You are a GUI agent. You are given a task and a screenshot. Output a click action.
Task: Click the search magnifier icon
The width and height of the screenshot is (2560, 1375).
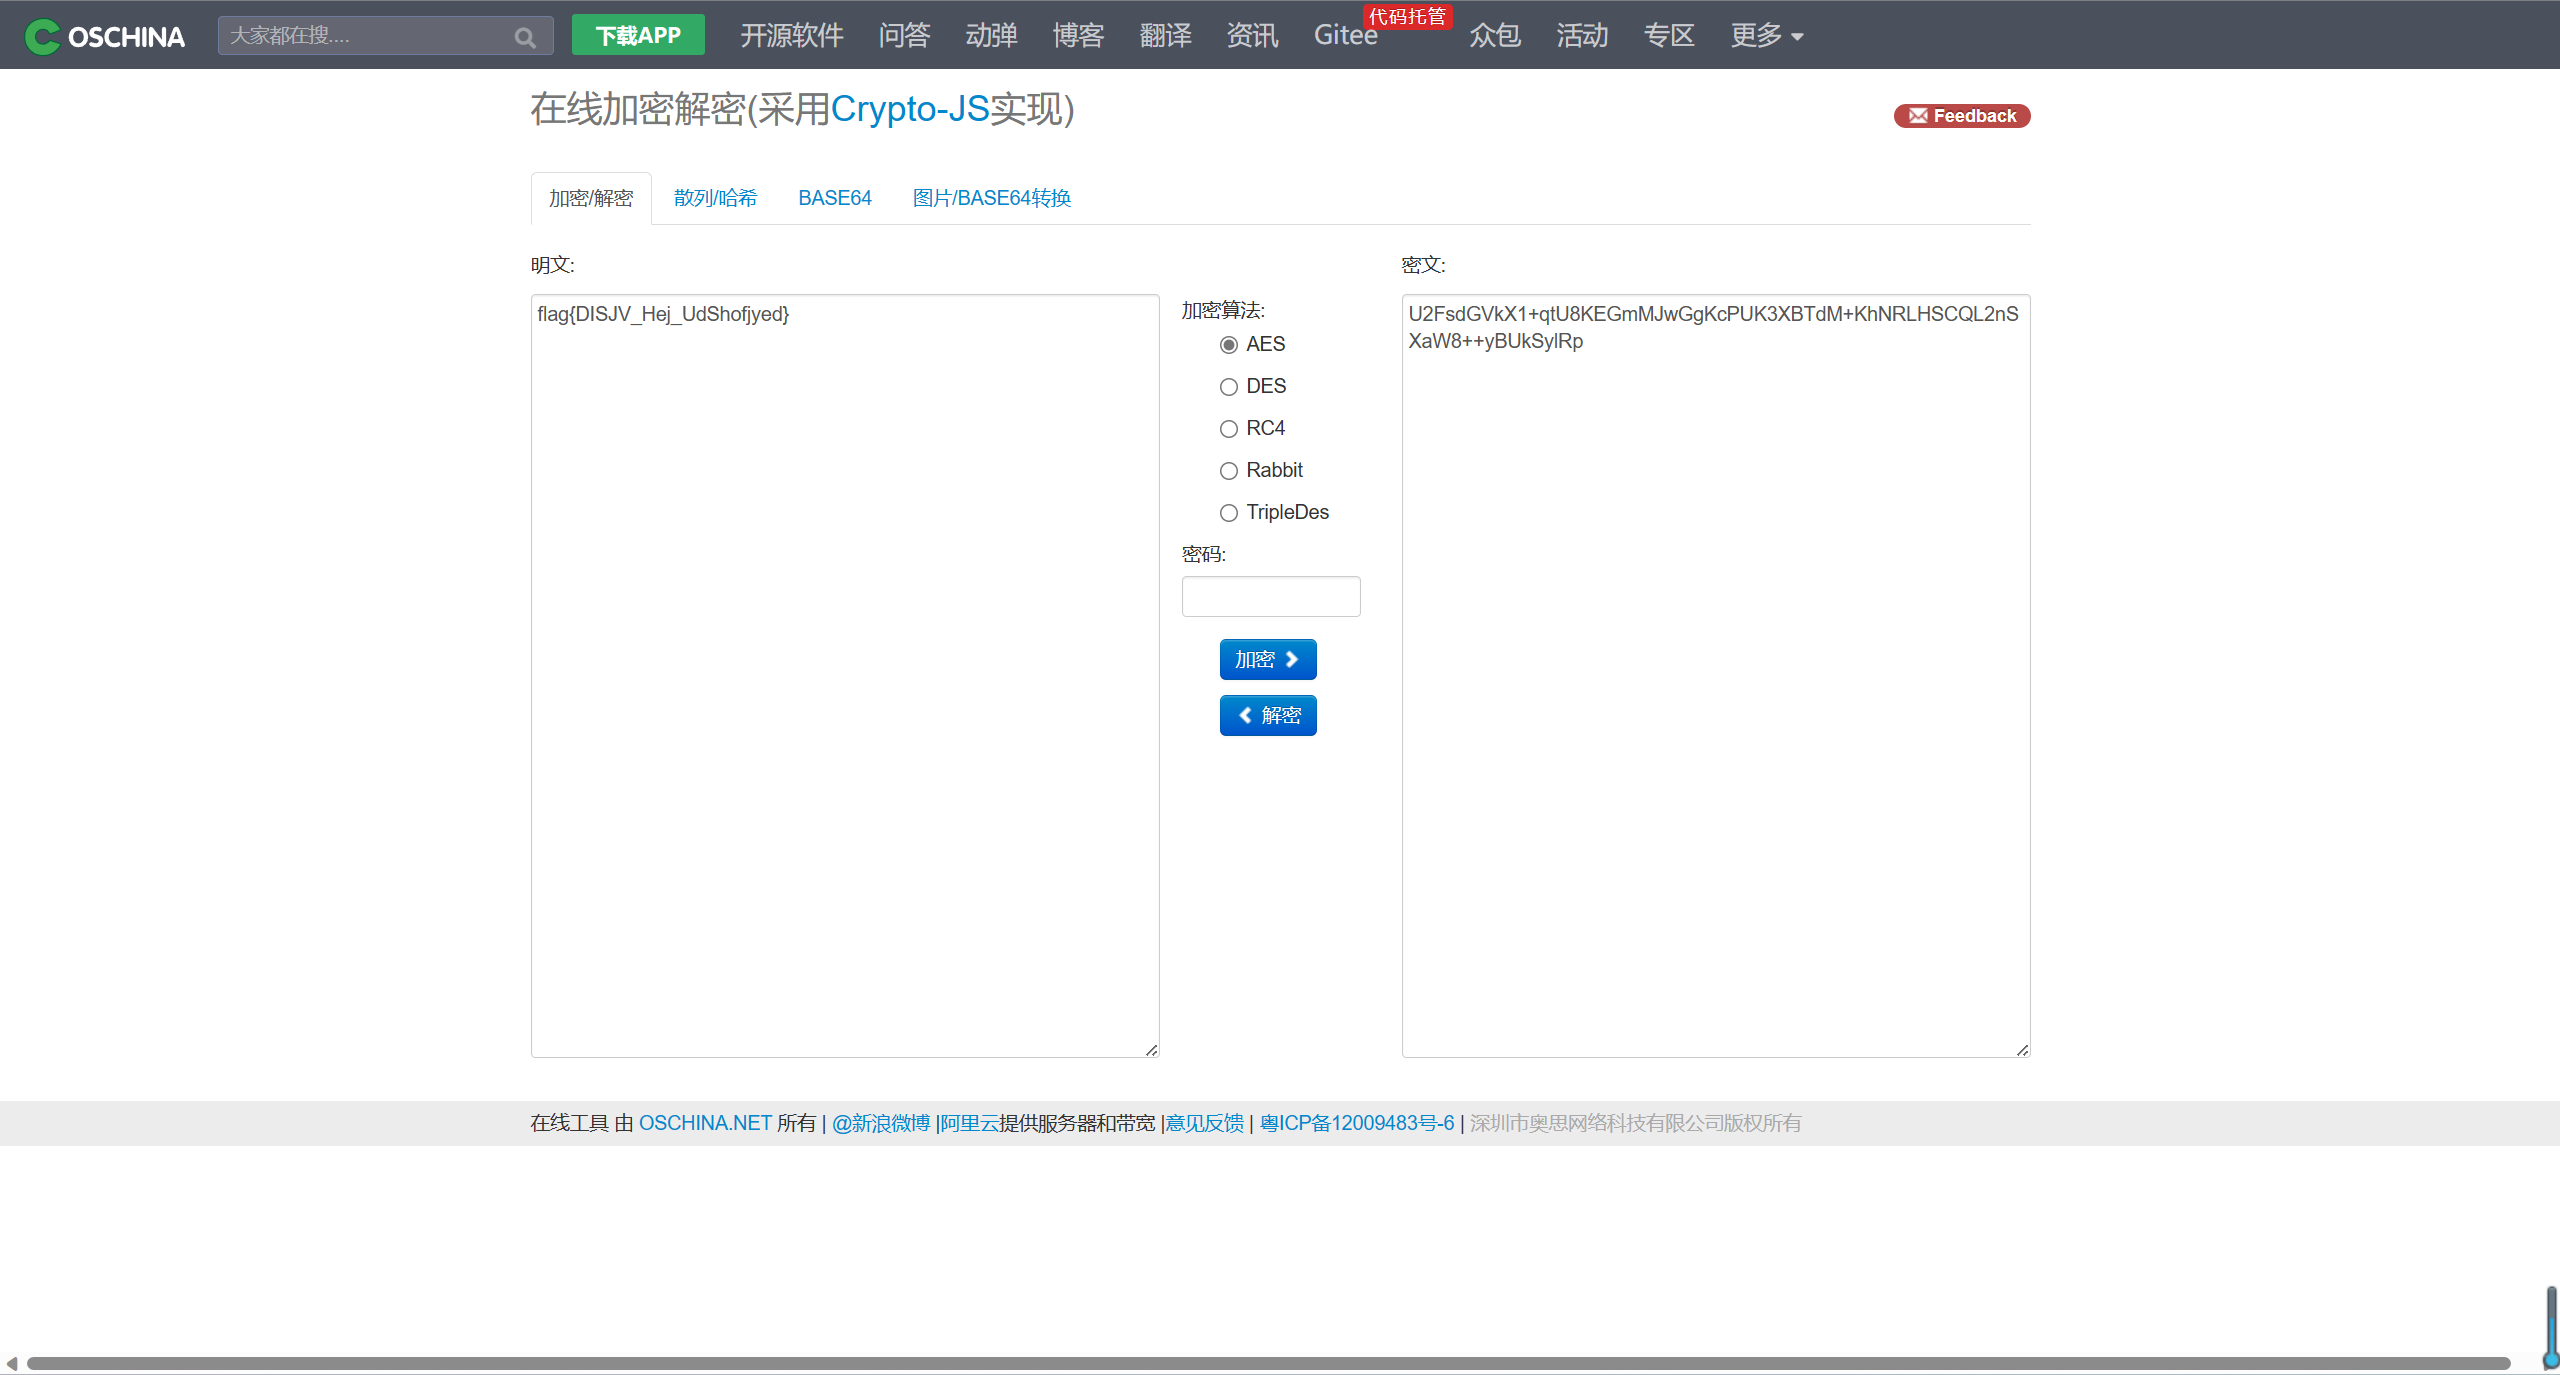coord(525,37)
